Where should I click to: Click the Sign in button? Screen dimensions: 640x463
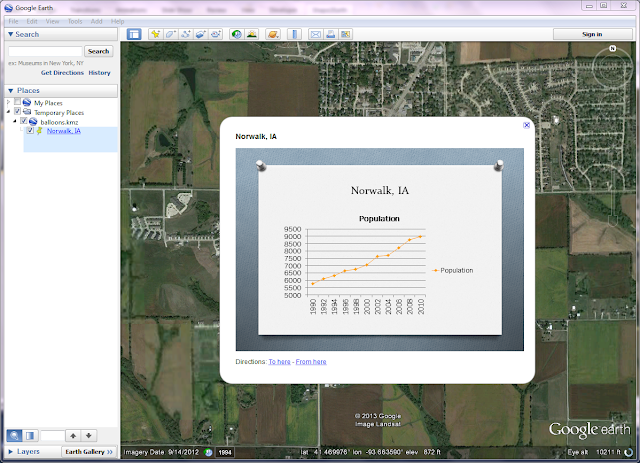pos(592,34)
